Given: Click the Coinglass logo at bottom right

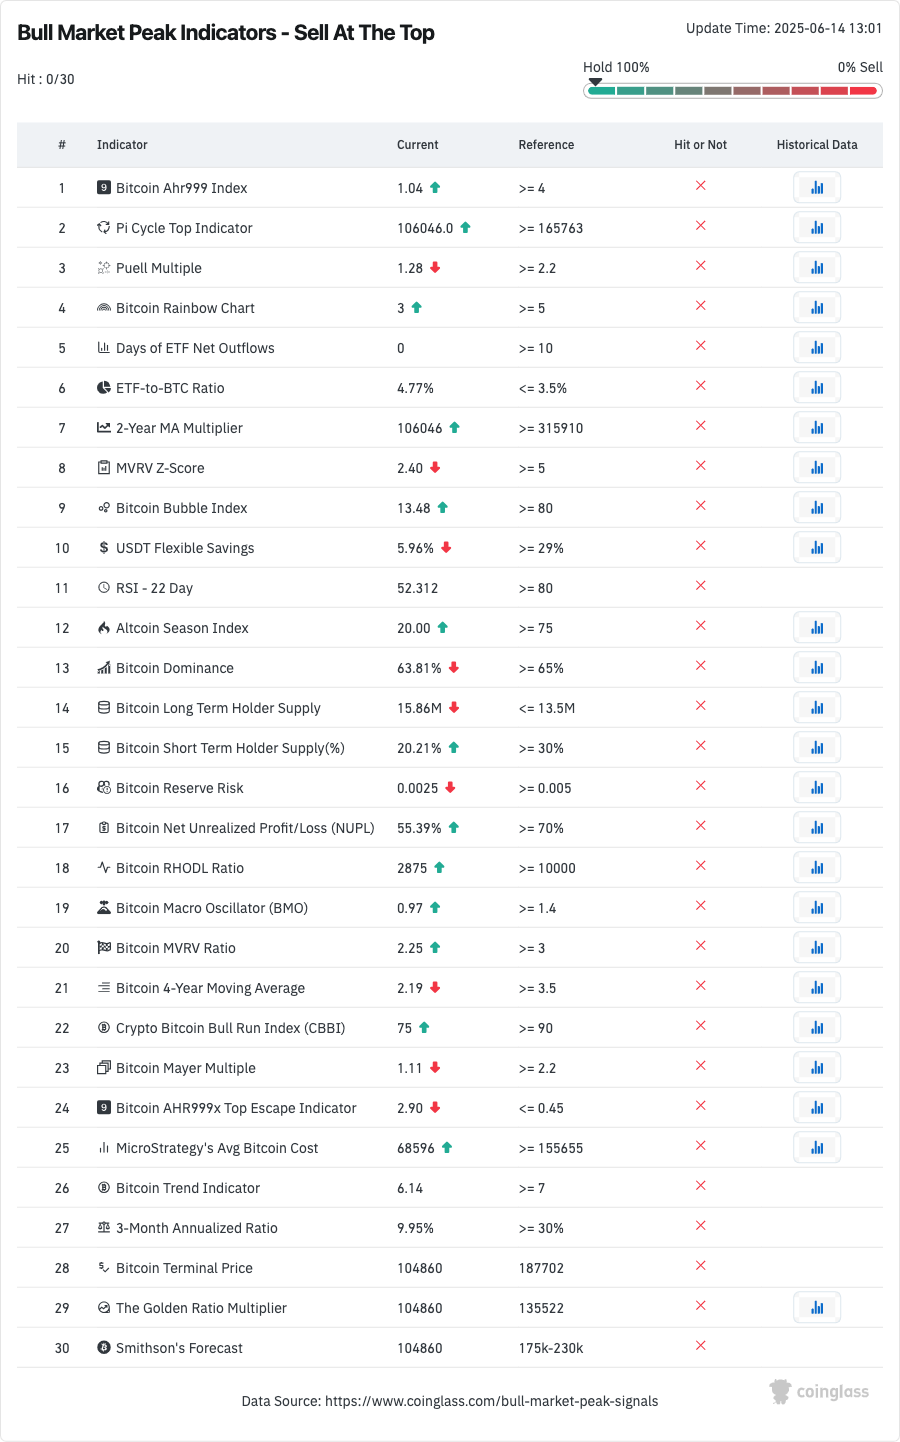Looking at the screenshot, I should point(819,1391).
